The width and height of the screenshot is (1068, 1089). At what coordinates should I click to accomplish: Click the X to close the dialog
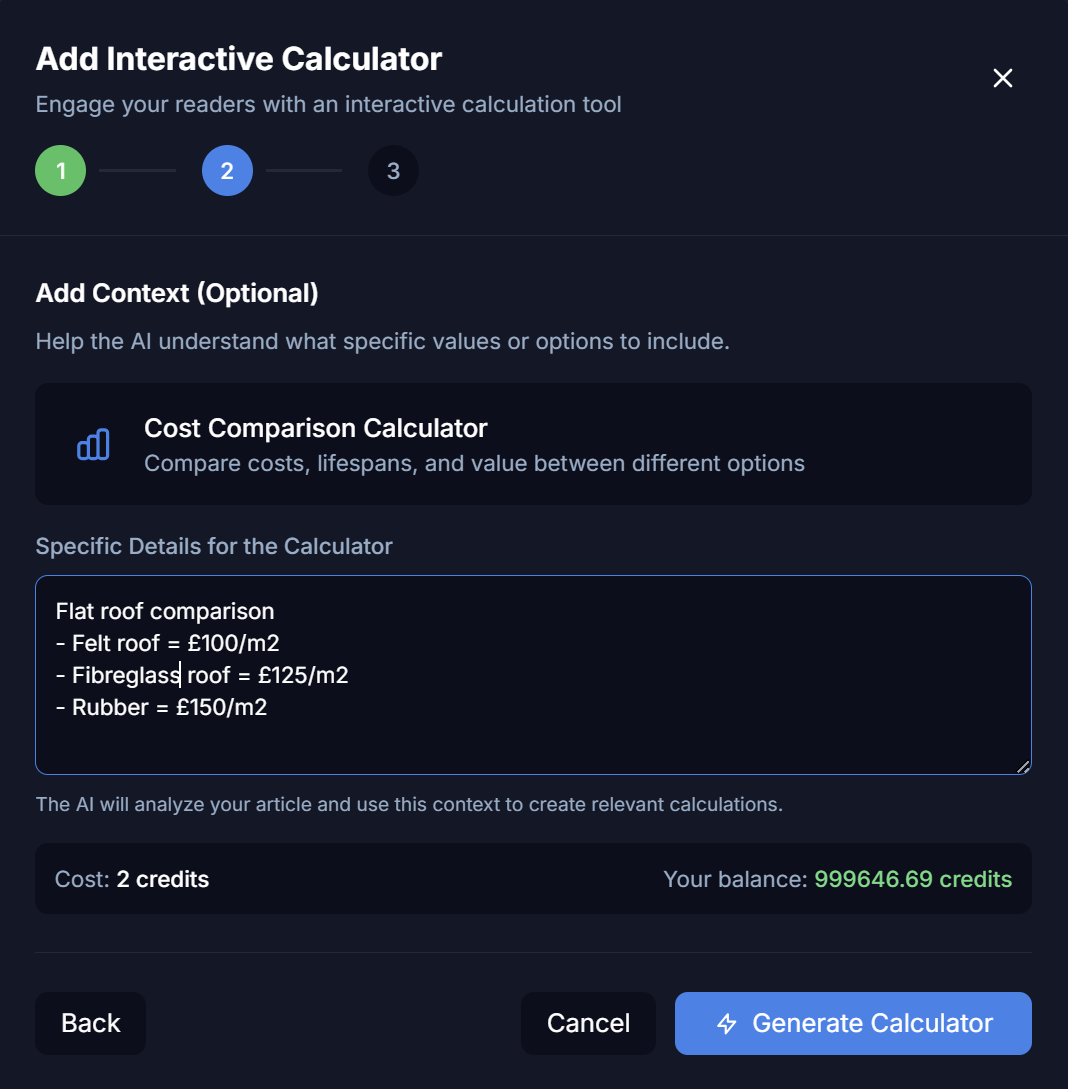point(1003,78)
